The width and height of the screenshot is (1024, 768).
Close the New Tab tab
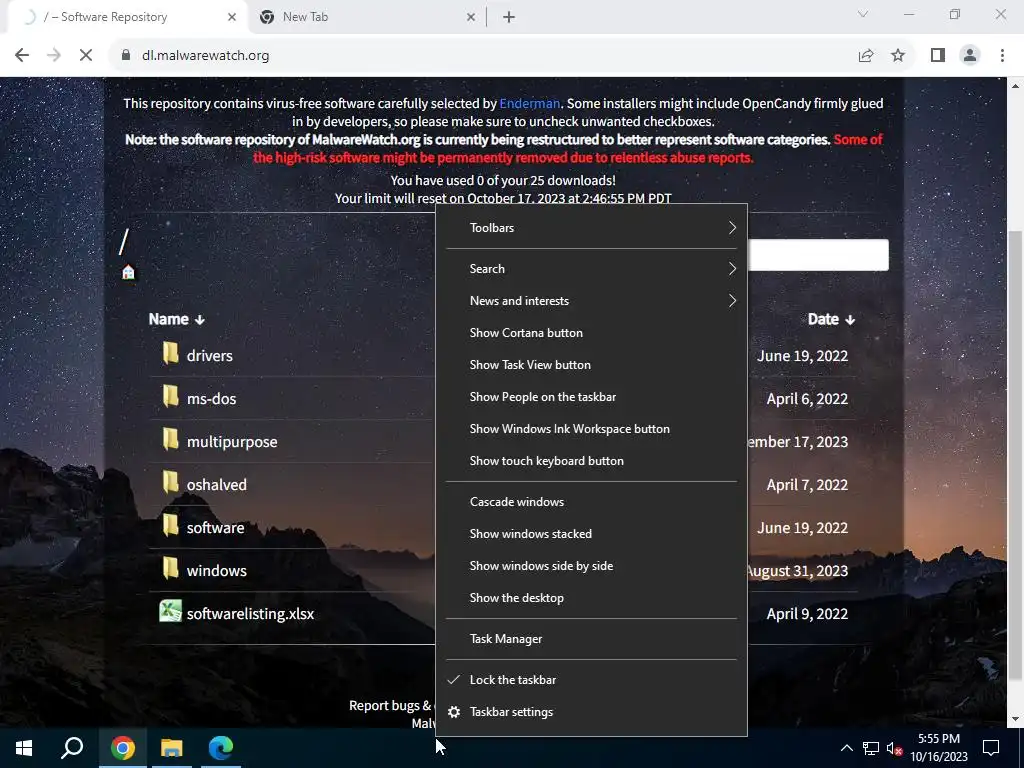(x=471, y=17)
